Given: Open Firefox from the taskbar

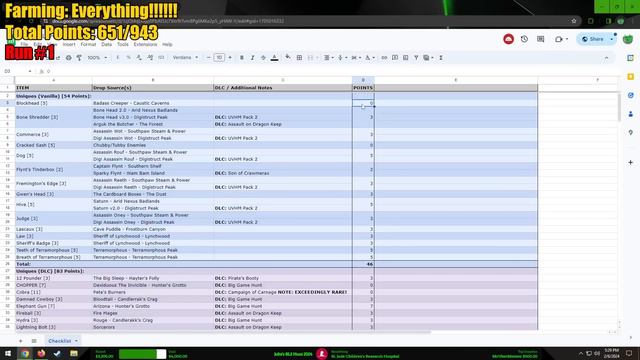Looking at the screenshot, I should pyautogui.click(x=41, y=353).
